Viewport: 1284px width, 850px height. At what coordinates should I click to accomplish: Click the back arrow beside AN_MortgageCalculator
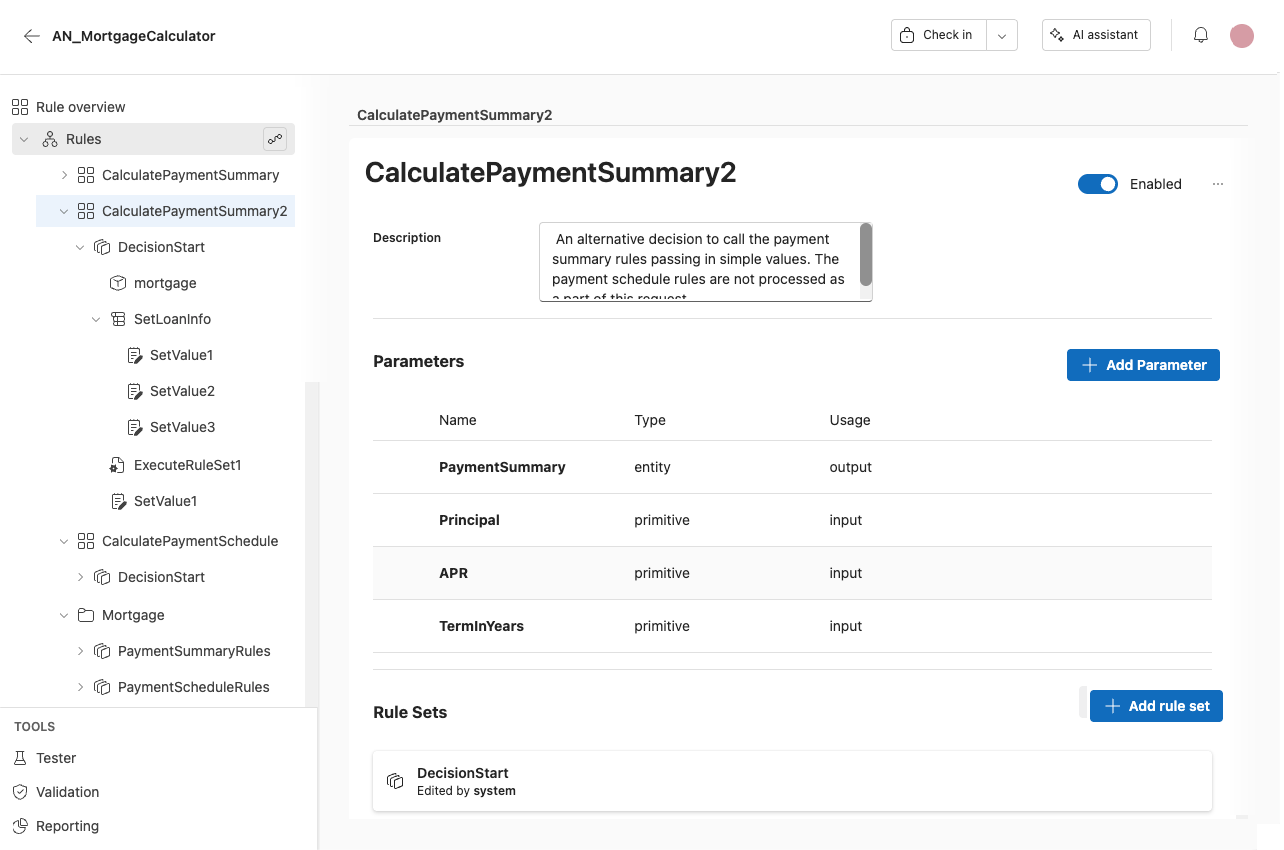tap(31, 35)
